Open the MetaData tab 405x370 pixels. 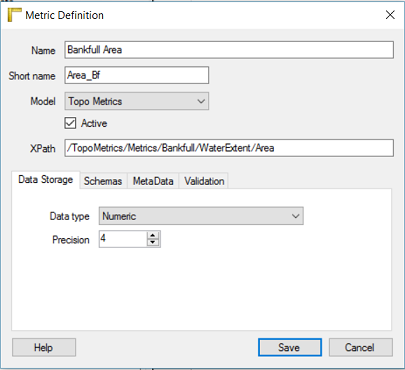pyautogui.click(x=153, y=181)
